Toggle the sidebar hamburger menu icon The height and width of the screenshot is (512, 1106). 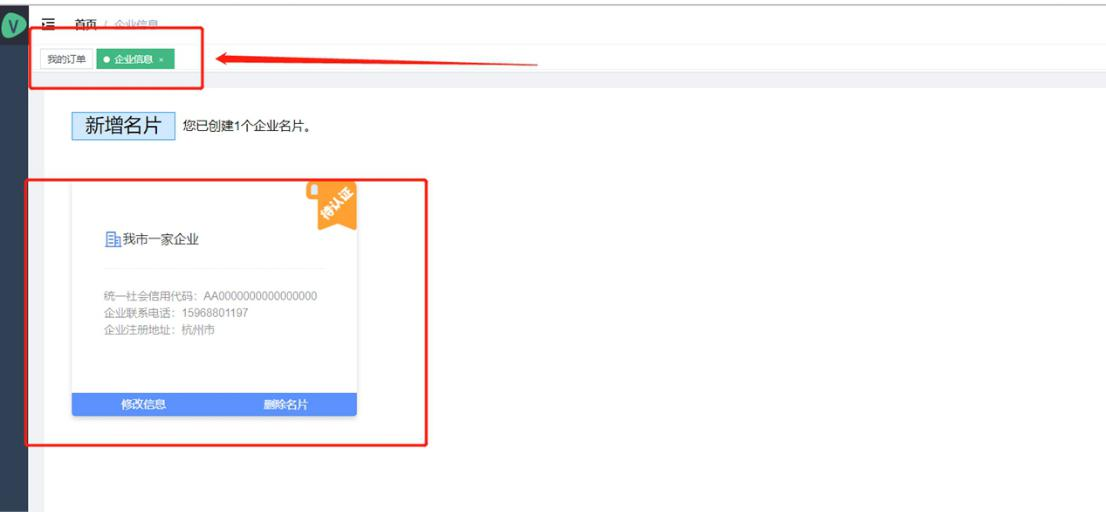pos(48,25)
